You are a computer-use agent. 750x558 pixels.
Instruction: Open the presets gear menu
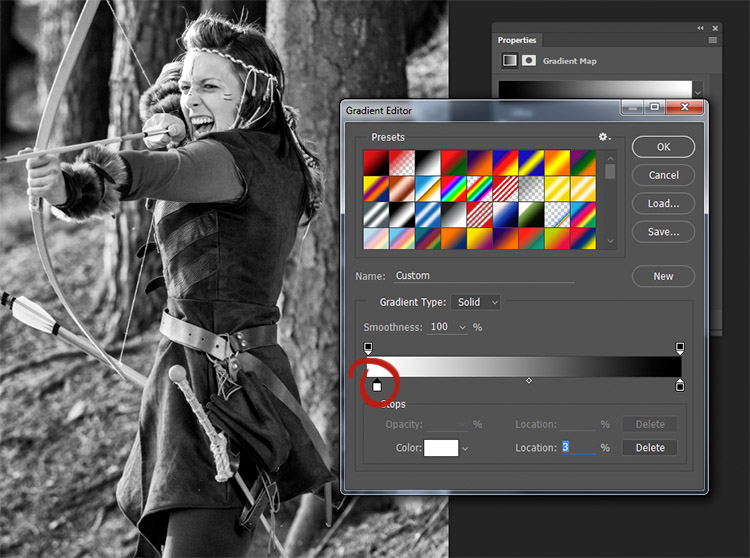(604, 137)
